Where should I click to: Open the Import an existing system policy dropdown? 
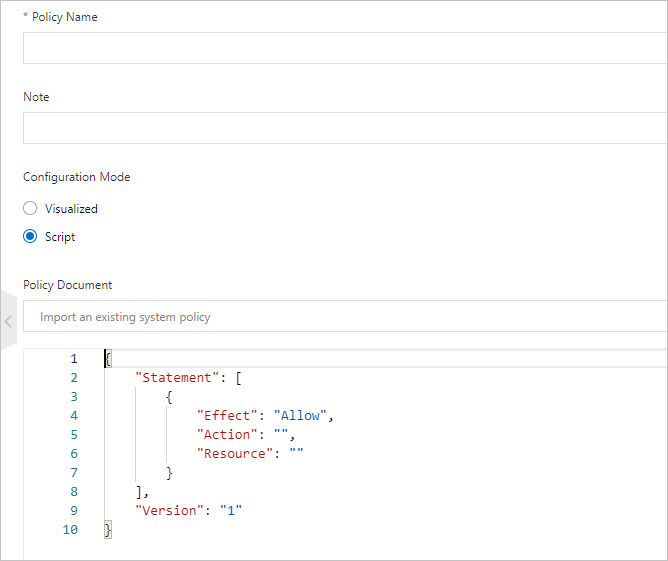coord(345,316)
